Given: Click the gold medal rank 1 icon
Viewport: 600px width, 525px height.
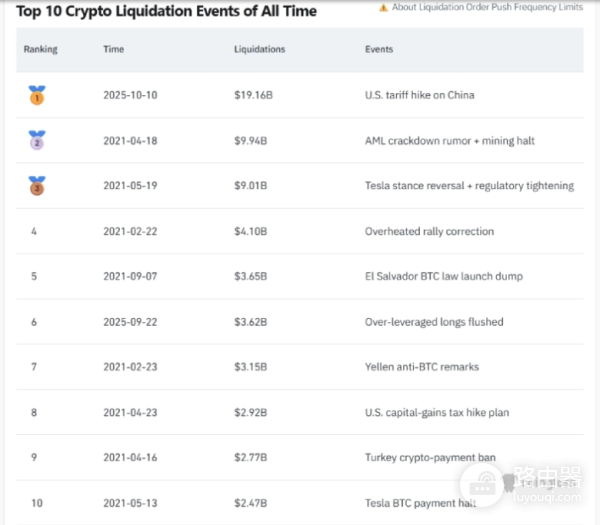Looking at the screenshot, I should tap(37, 96).
